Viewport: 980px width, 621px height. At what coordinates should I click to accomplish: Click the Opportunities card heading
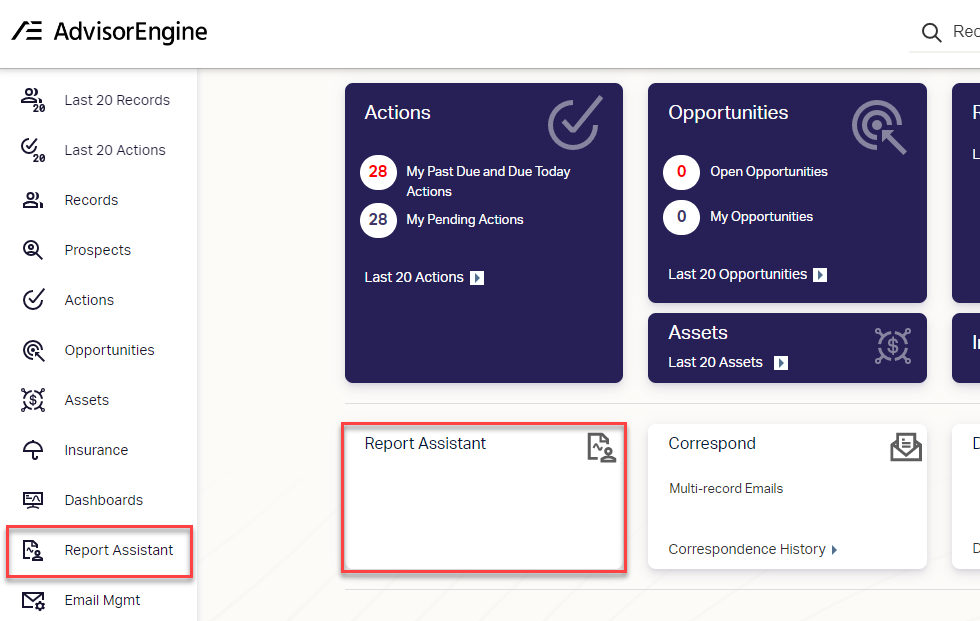click(x=728, y=112)
